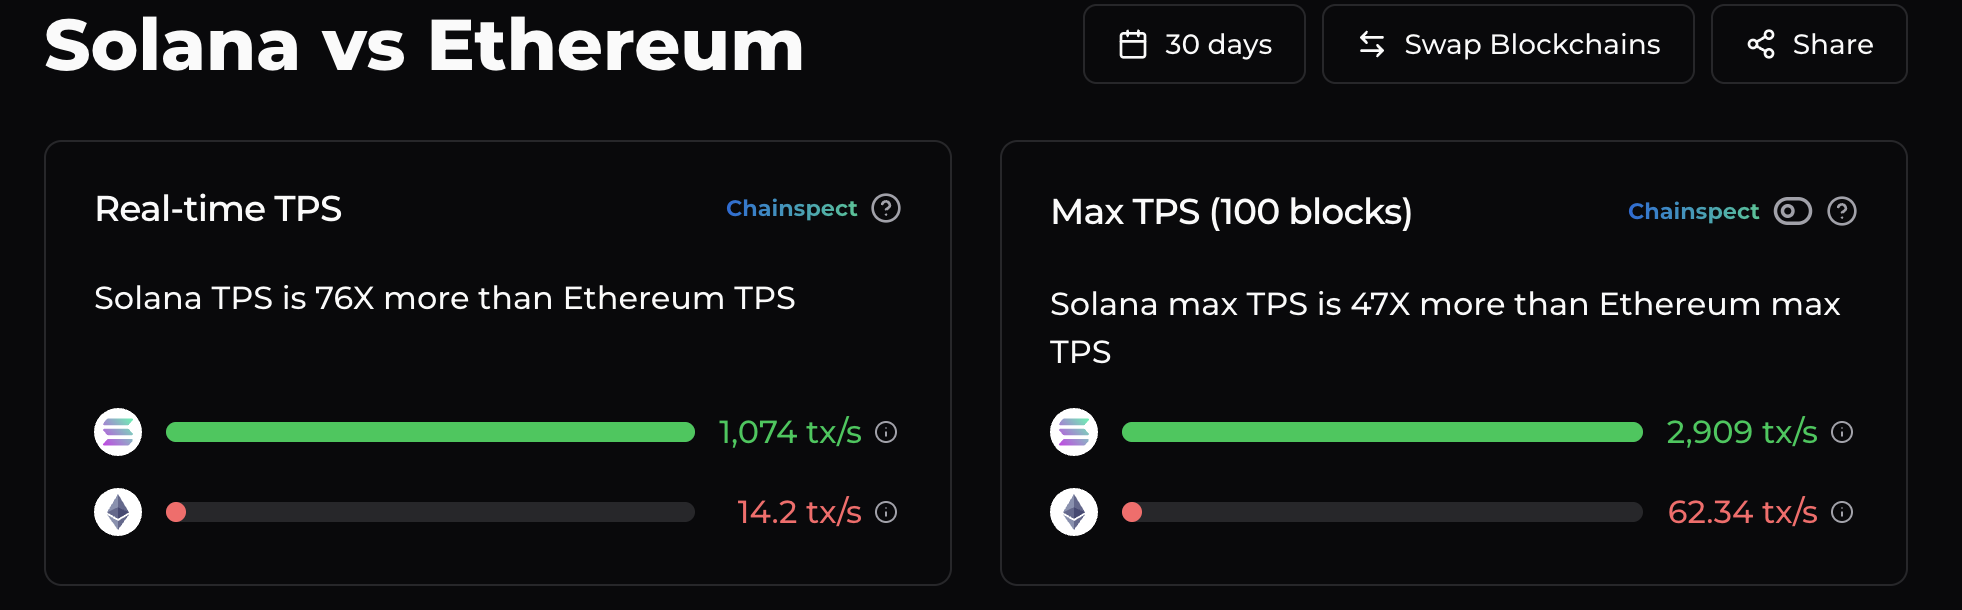
Task: Open the info icon next to 62.34 tx/s
Action: 1840,512
